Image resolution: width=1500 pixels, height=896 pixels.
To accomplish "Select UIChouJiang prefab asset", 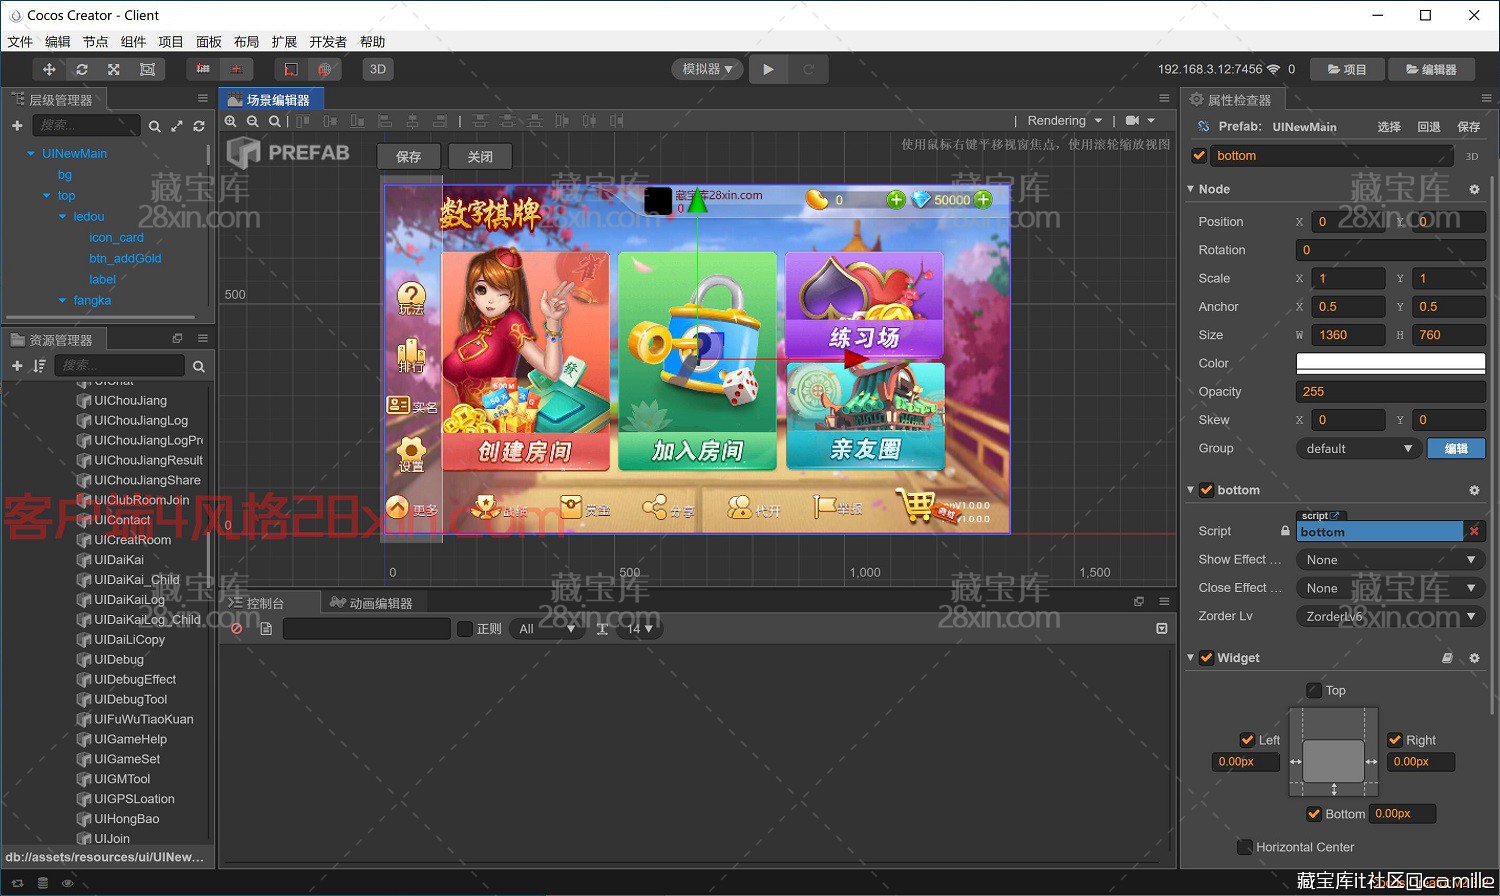I will (x=130, y=400).
